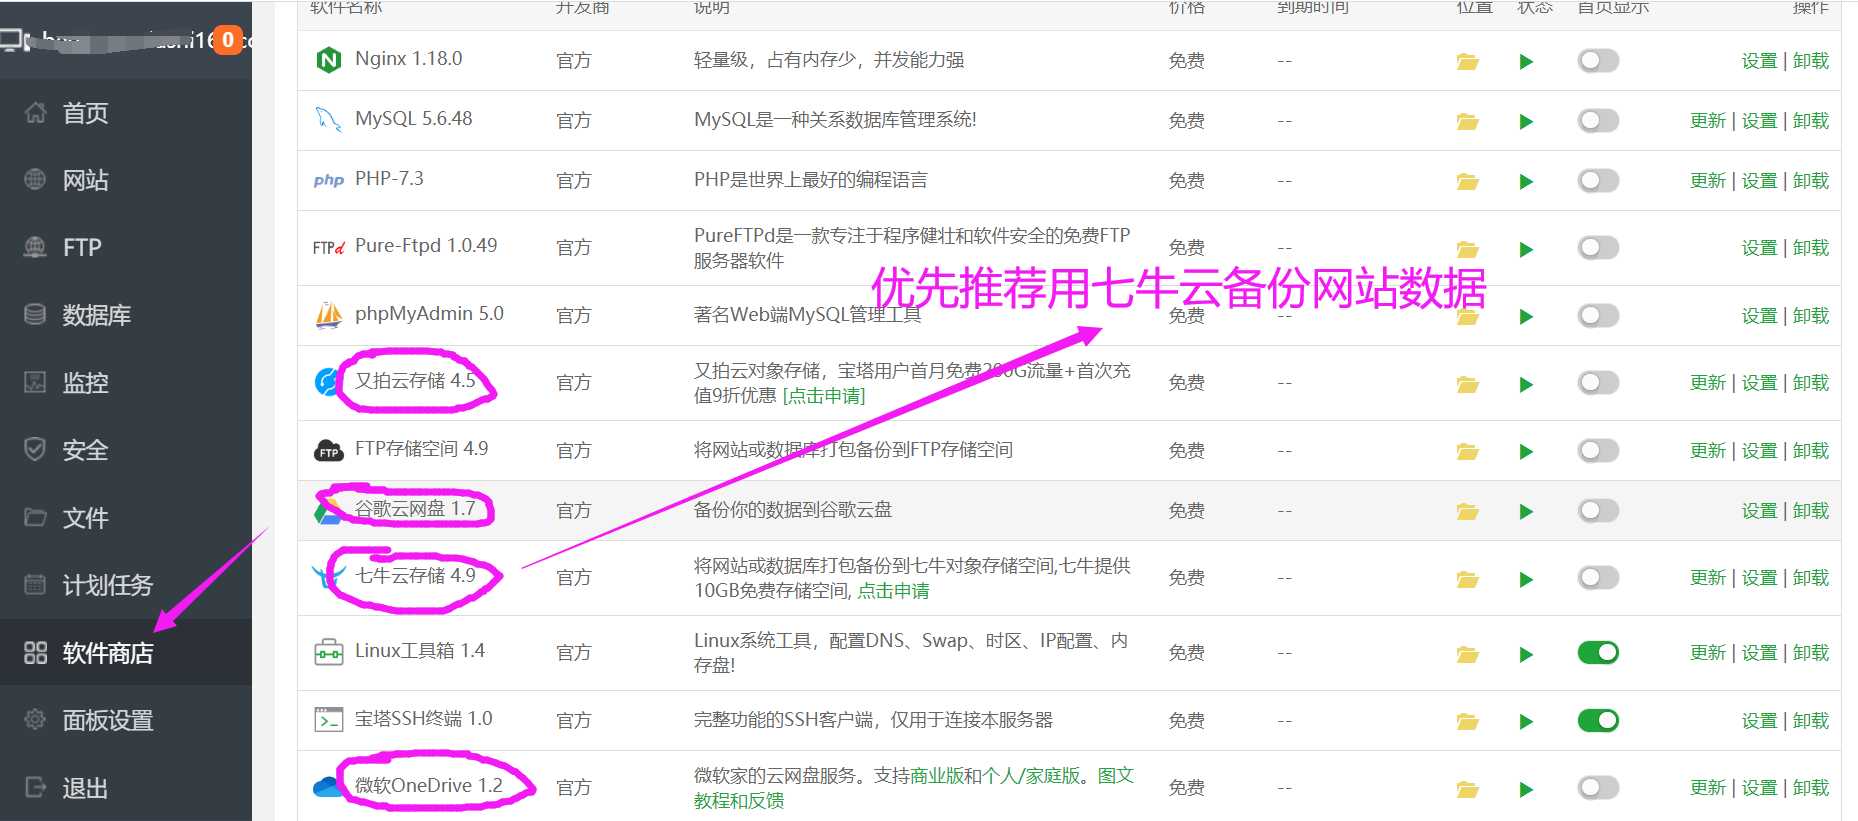Open folder location for MySQL 5.6.48

1467,122
